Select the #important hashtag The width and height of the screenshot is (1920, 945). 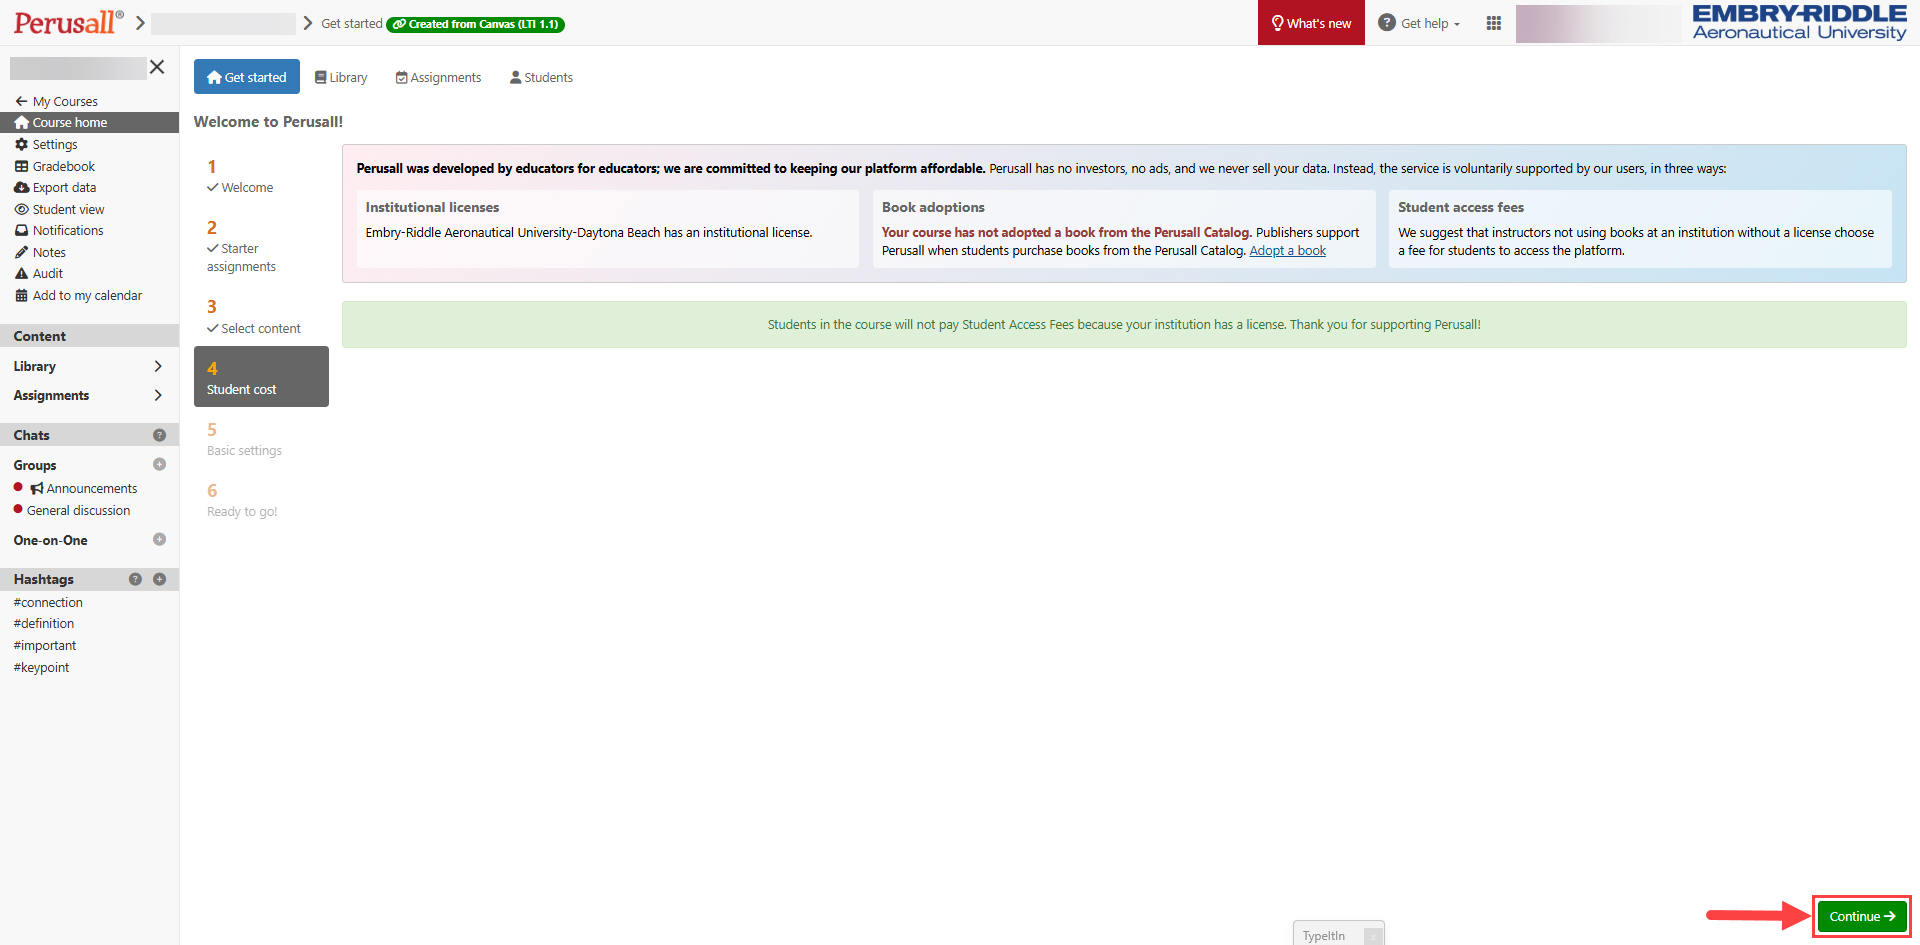point(45,645)
